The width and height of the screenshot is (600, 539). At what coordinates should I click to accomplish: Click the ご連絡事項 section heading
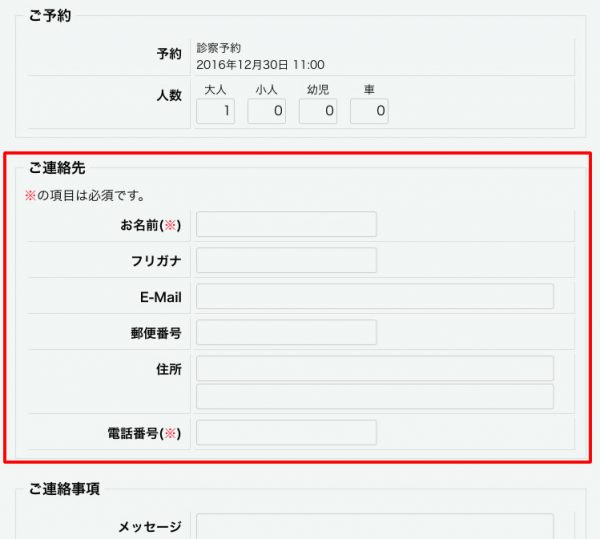[64, 489]
